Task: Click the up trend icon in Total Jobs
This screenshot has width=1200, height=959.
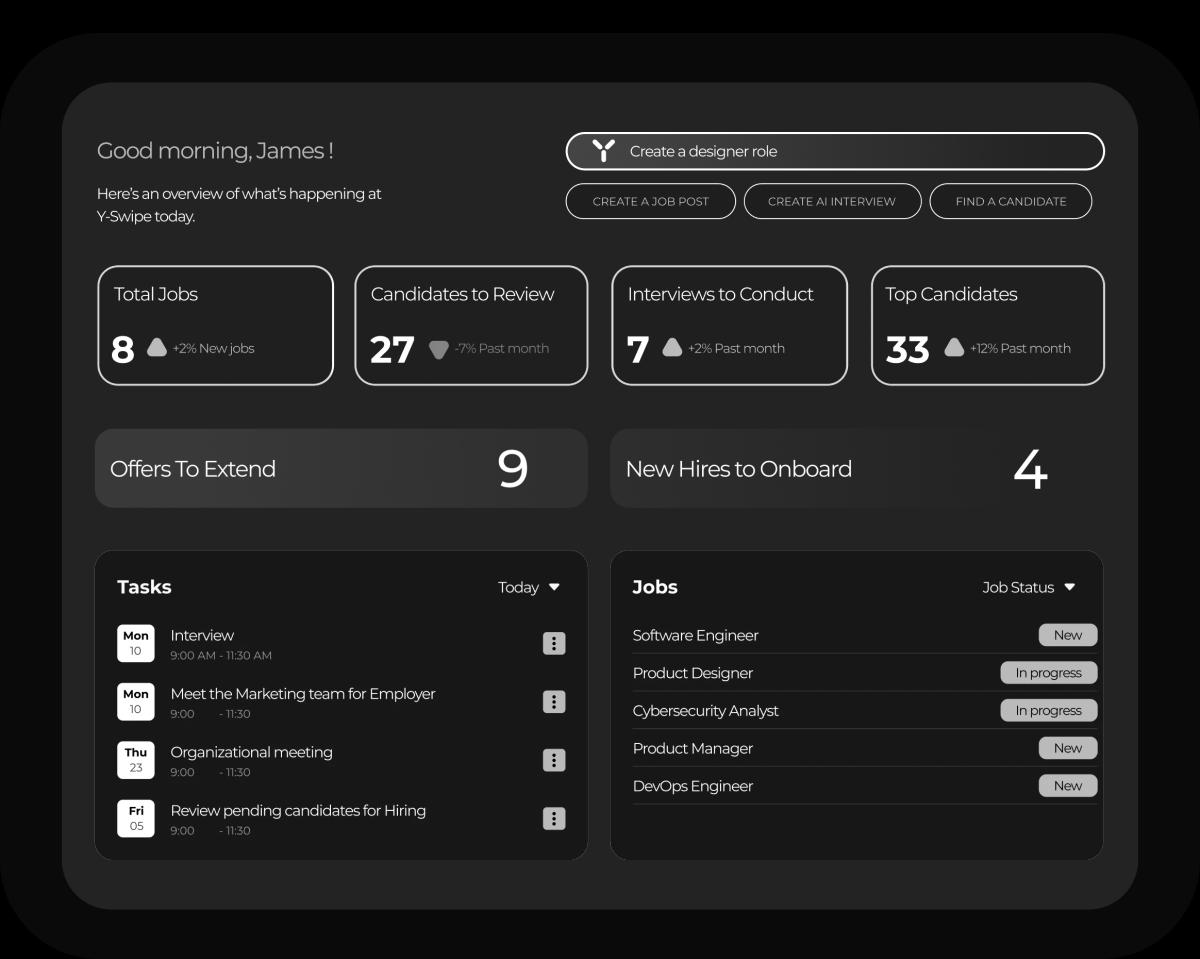Action: [157, 347]
